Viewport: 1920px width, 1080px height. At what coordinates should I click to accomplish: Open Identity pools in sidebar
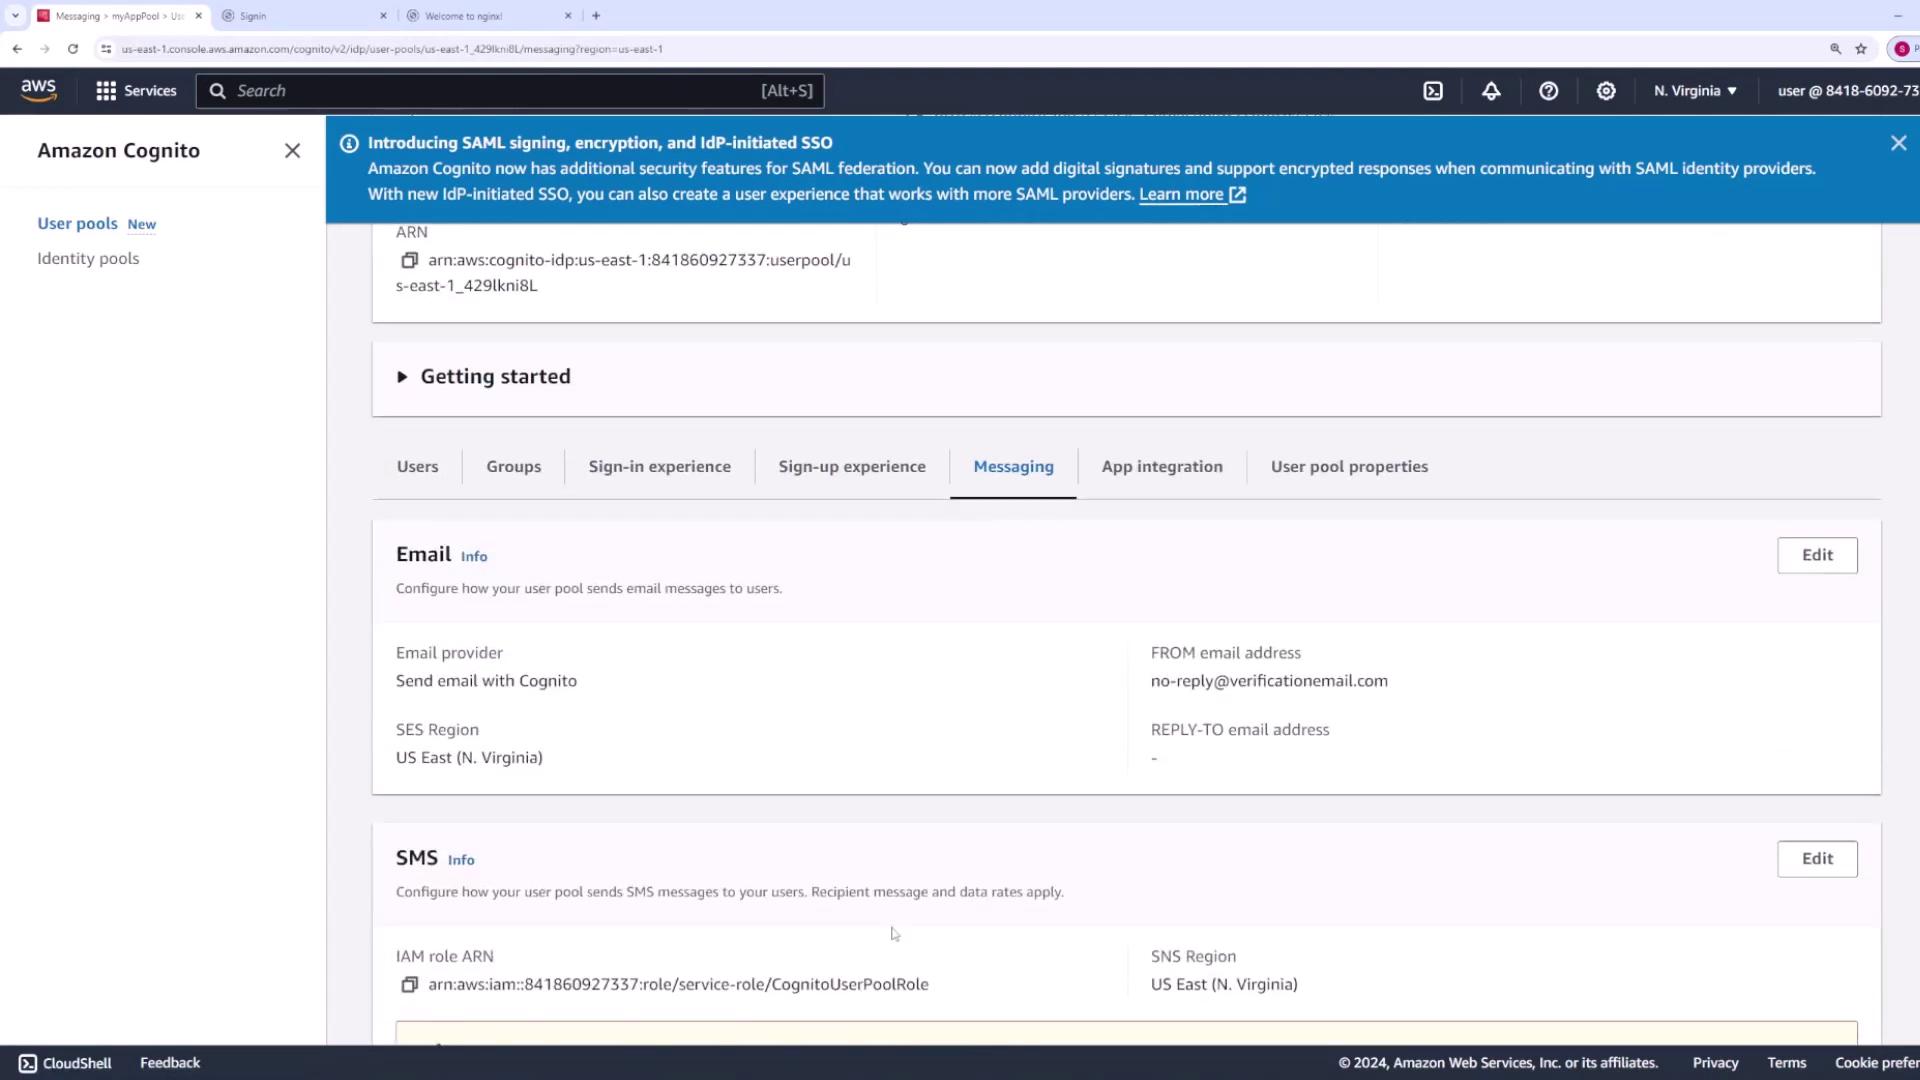[88, 259]
